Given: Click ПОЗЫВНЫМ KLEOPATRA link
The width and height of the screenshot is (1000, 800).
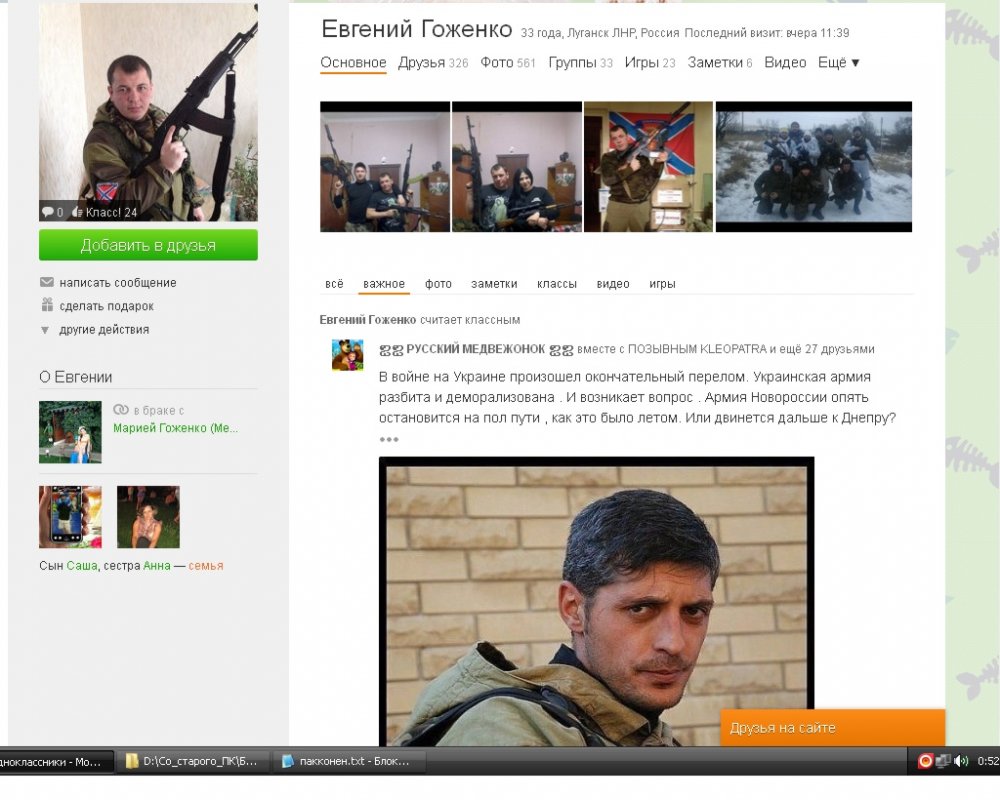Looking at the screenshot, I should 697,349.
